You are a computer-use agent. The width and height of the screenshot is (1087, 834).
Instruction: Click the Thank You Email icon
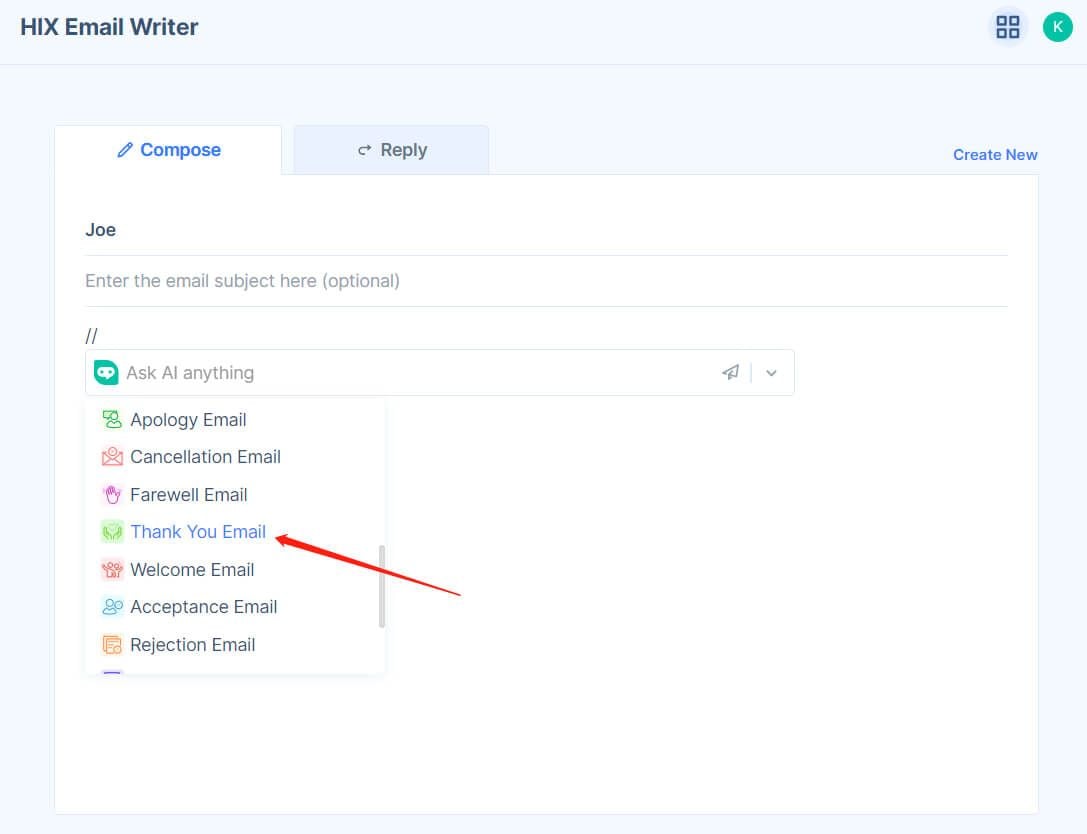coord(112,532)
